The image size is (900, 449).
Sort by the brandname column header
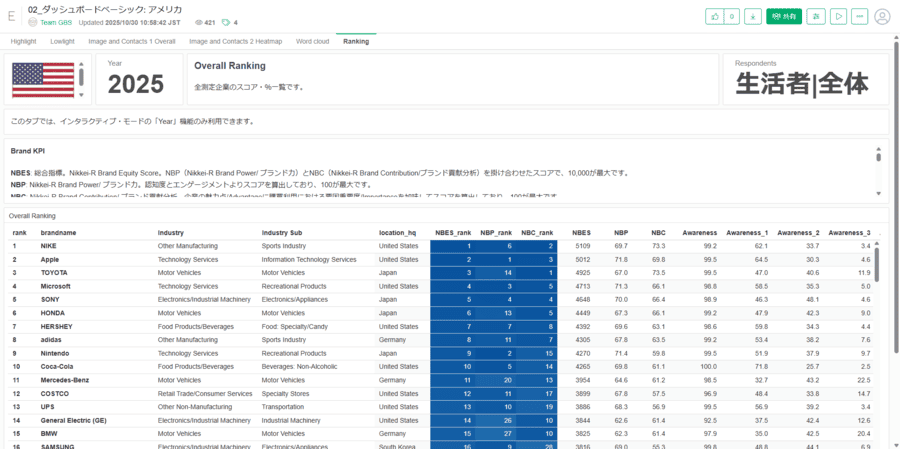[x=59, y=233]
